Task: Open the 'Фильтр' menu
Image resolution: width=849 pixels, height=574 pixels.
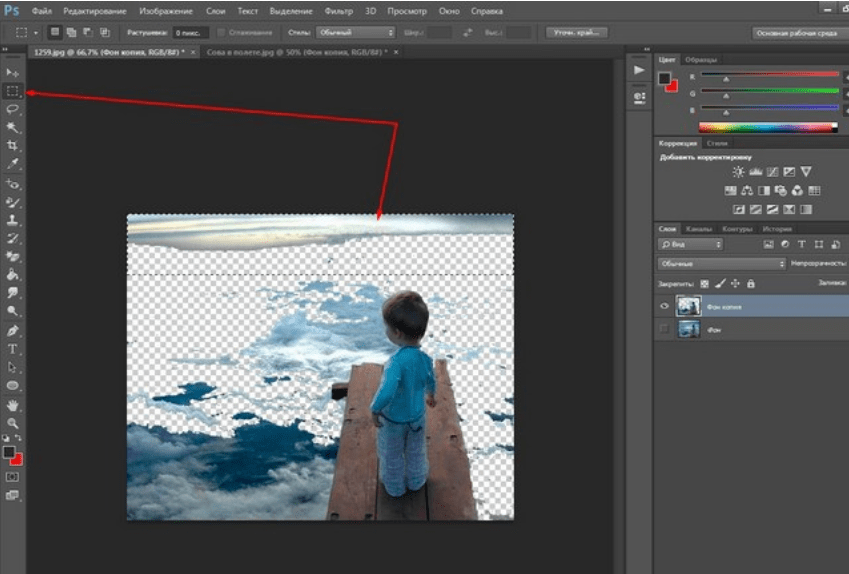Action: point(338,11)
